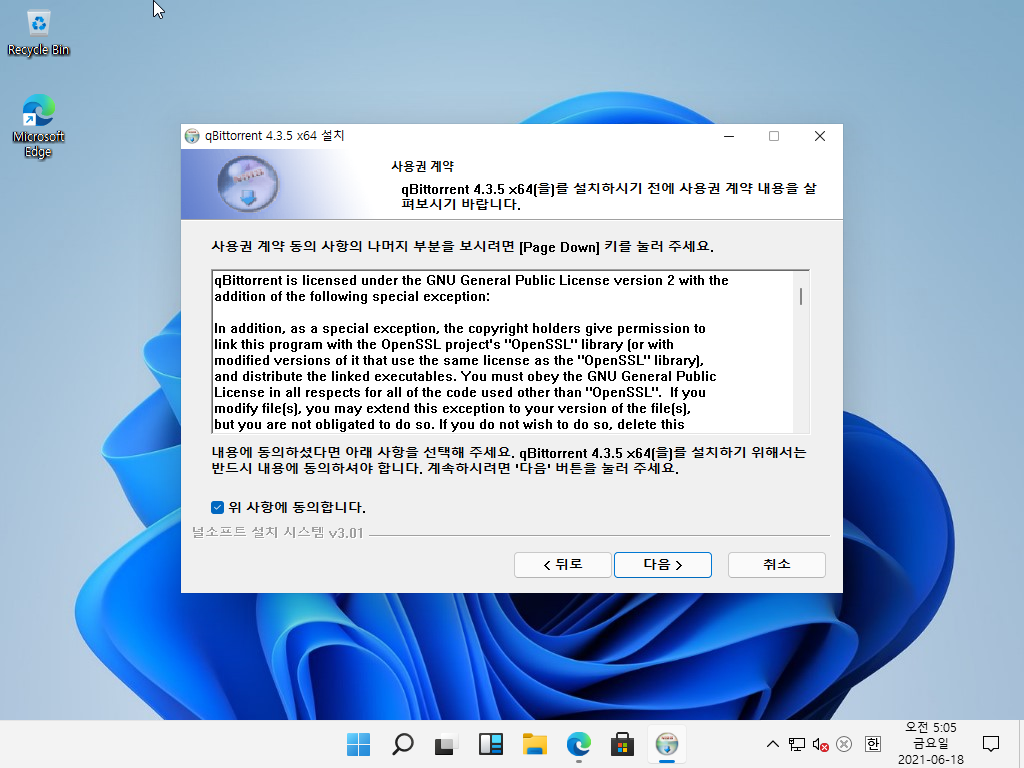Open Microsoft Edge desktop shortcut
Image resolution: width=1024 pixels, height=768 pixels.
(x=39, y=126)
